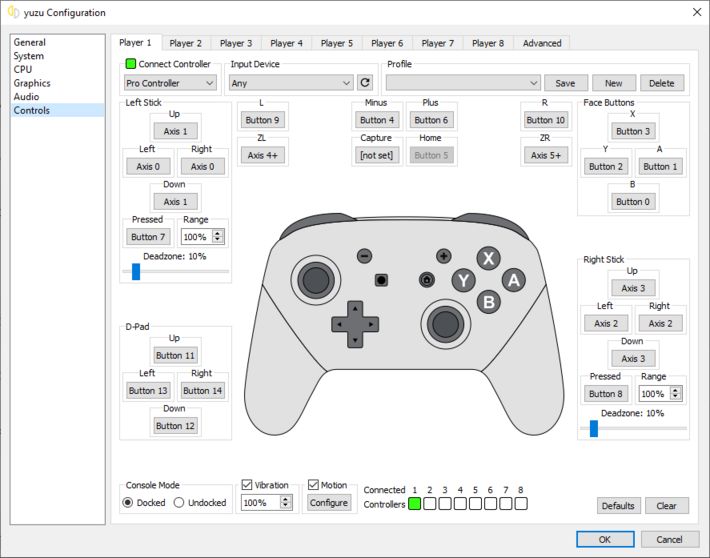This screenshot has width=710, height=558.
Task: Click the Capture [not set] button
Action: pyautogui.click(x=377, y=155)
